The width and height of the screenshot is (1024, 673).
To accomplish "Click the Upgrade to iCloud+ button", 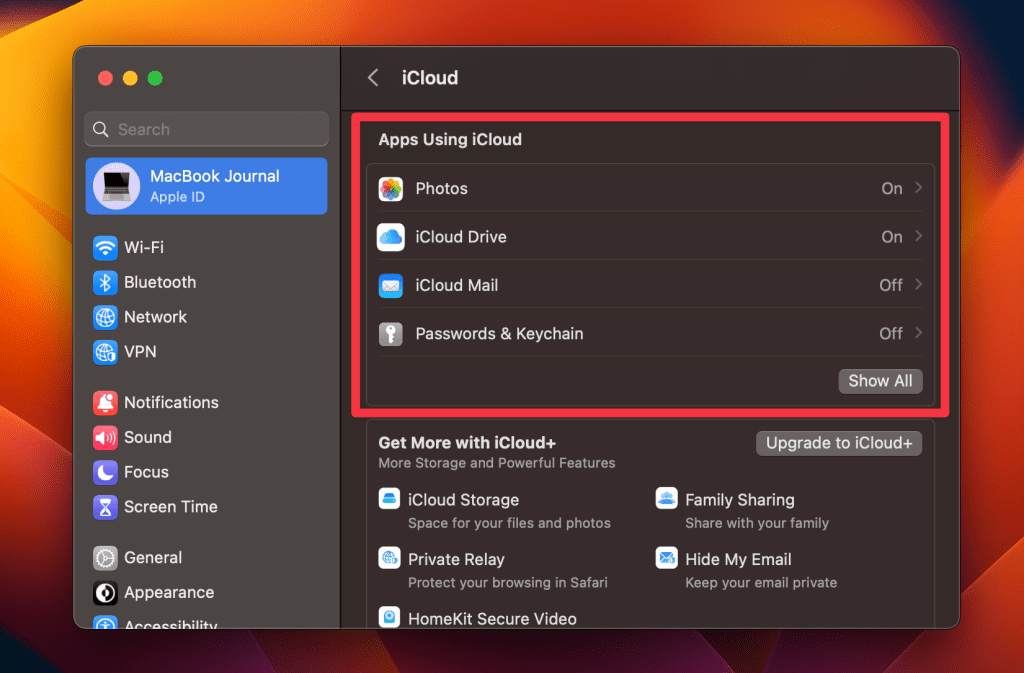I will 838,443.
